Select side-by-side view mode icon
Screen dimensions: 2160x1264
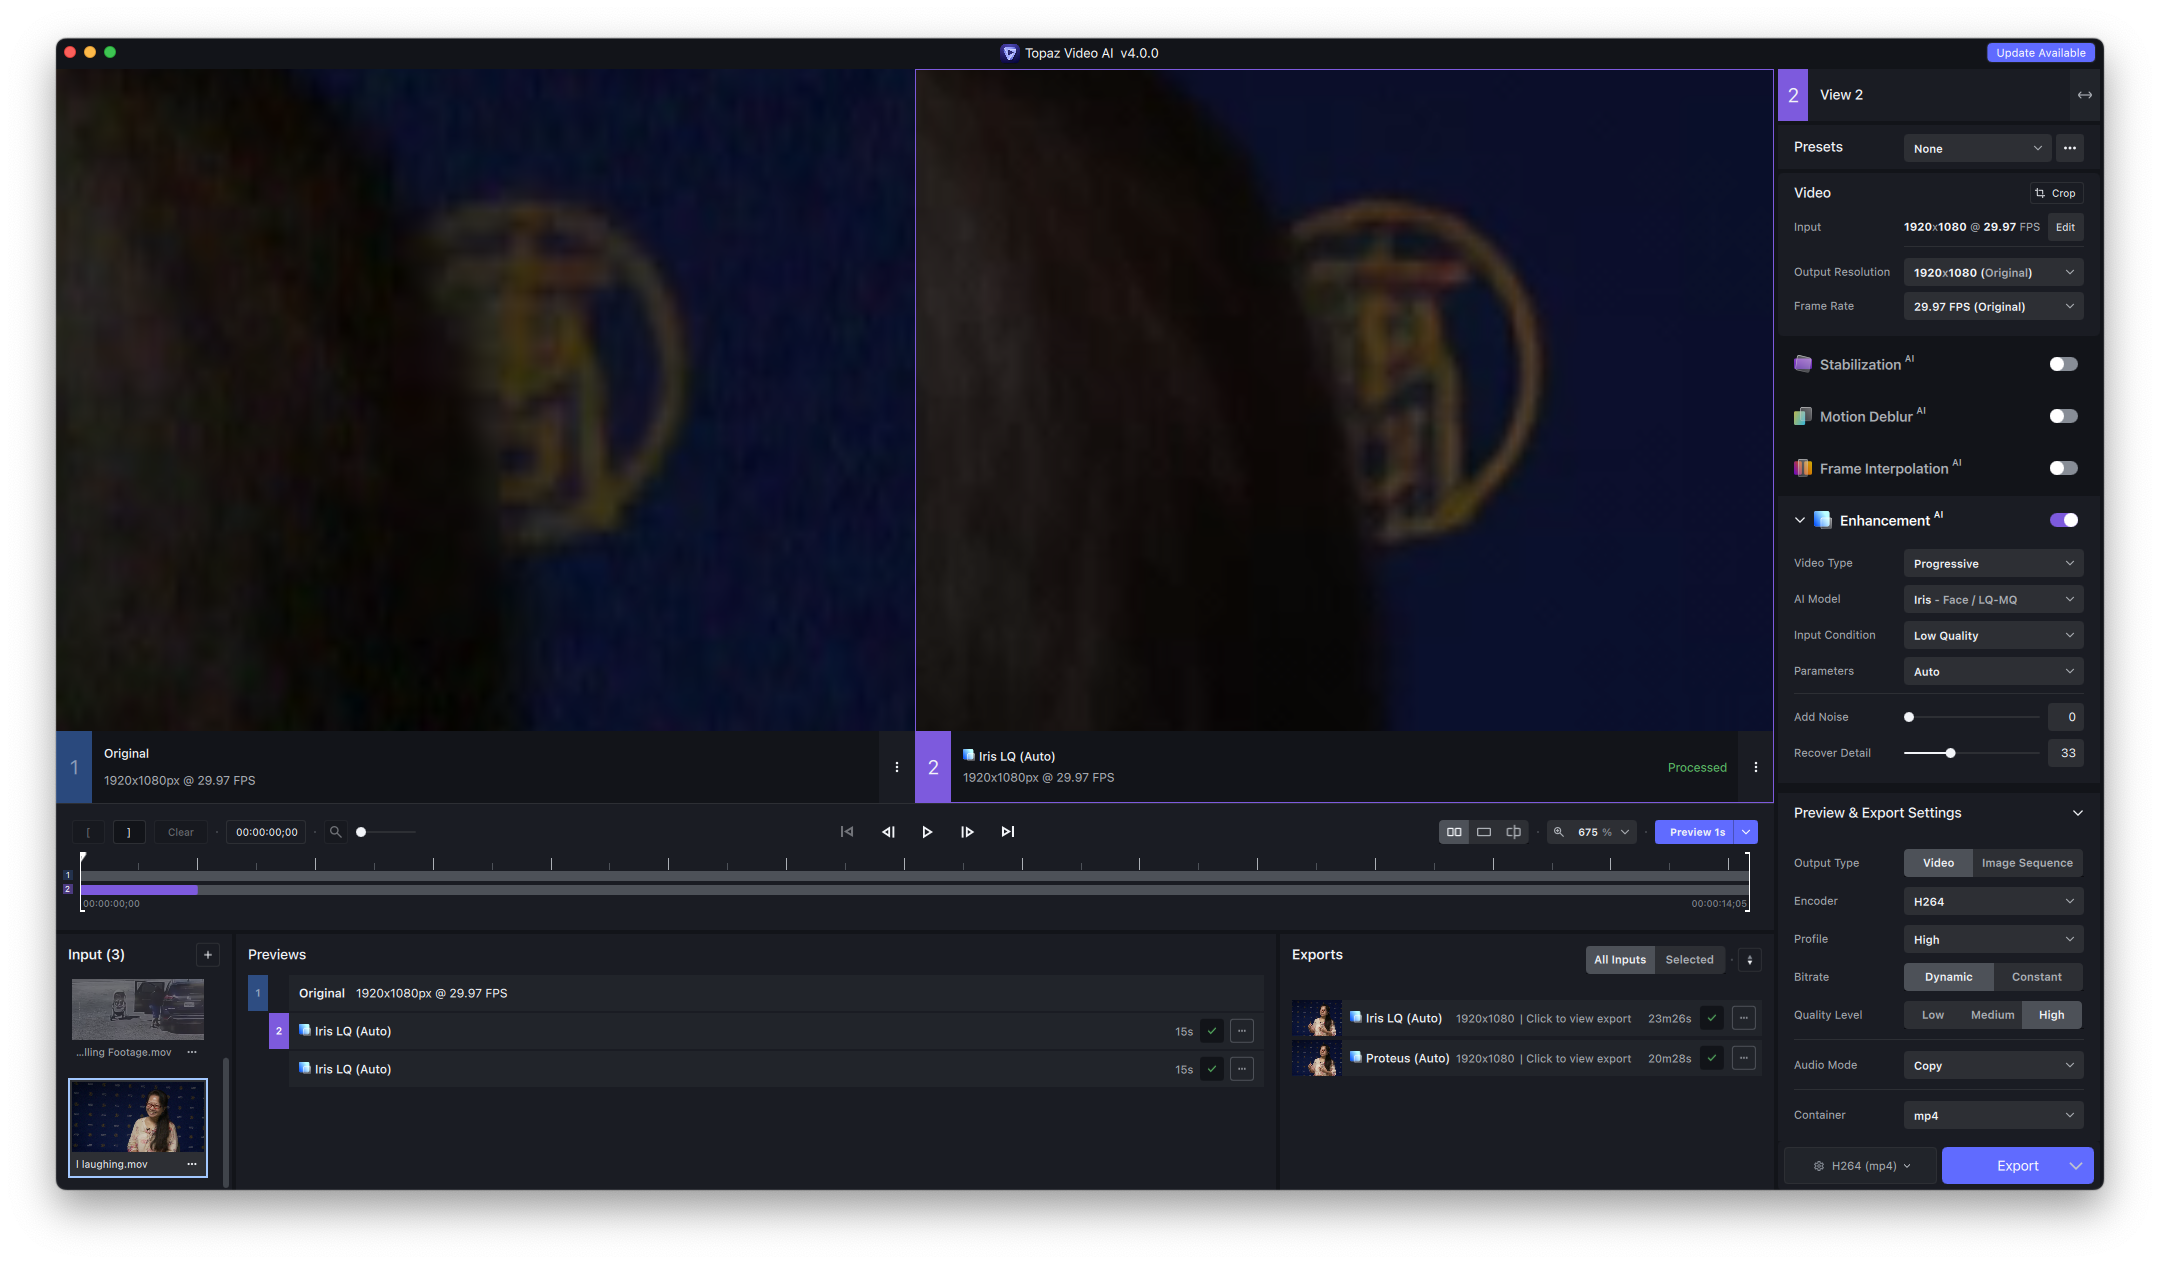(x=1454, y=832)
